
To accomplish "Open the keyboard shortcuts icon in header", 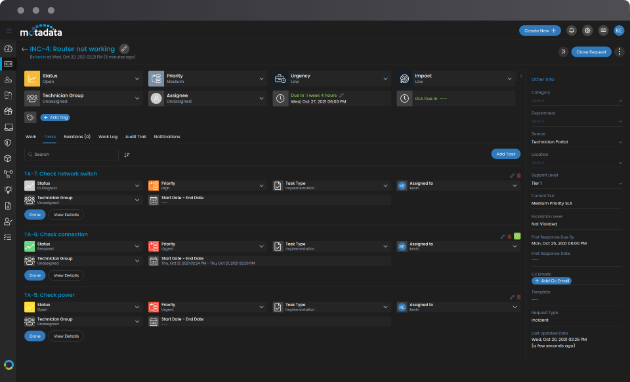I will (x=603, y=31).
